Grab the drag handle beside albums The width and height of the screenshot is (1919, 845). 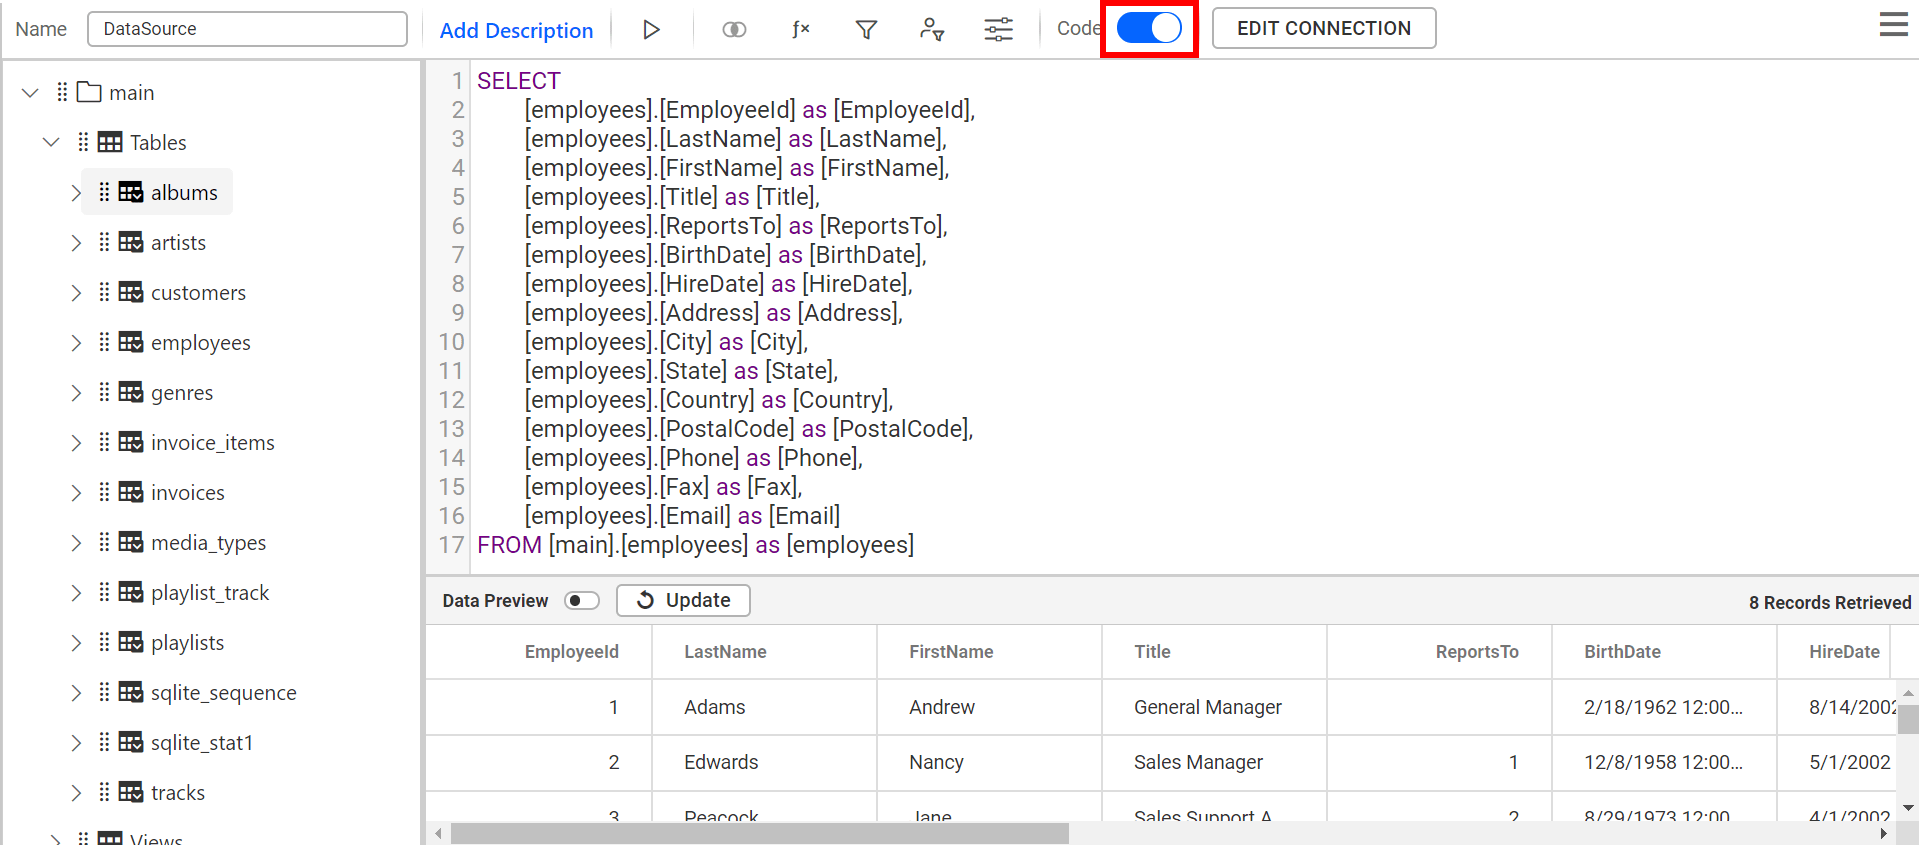(104, 192)
